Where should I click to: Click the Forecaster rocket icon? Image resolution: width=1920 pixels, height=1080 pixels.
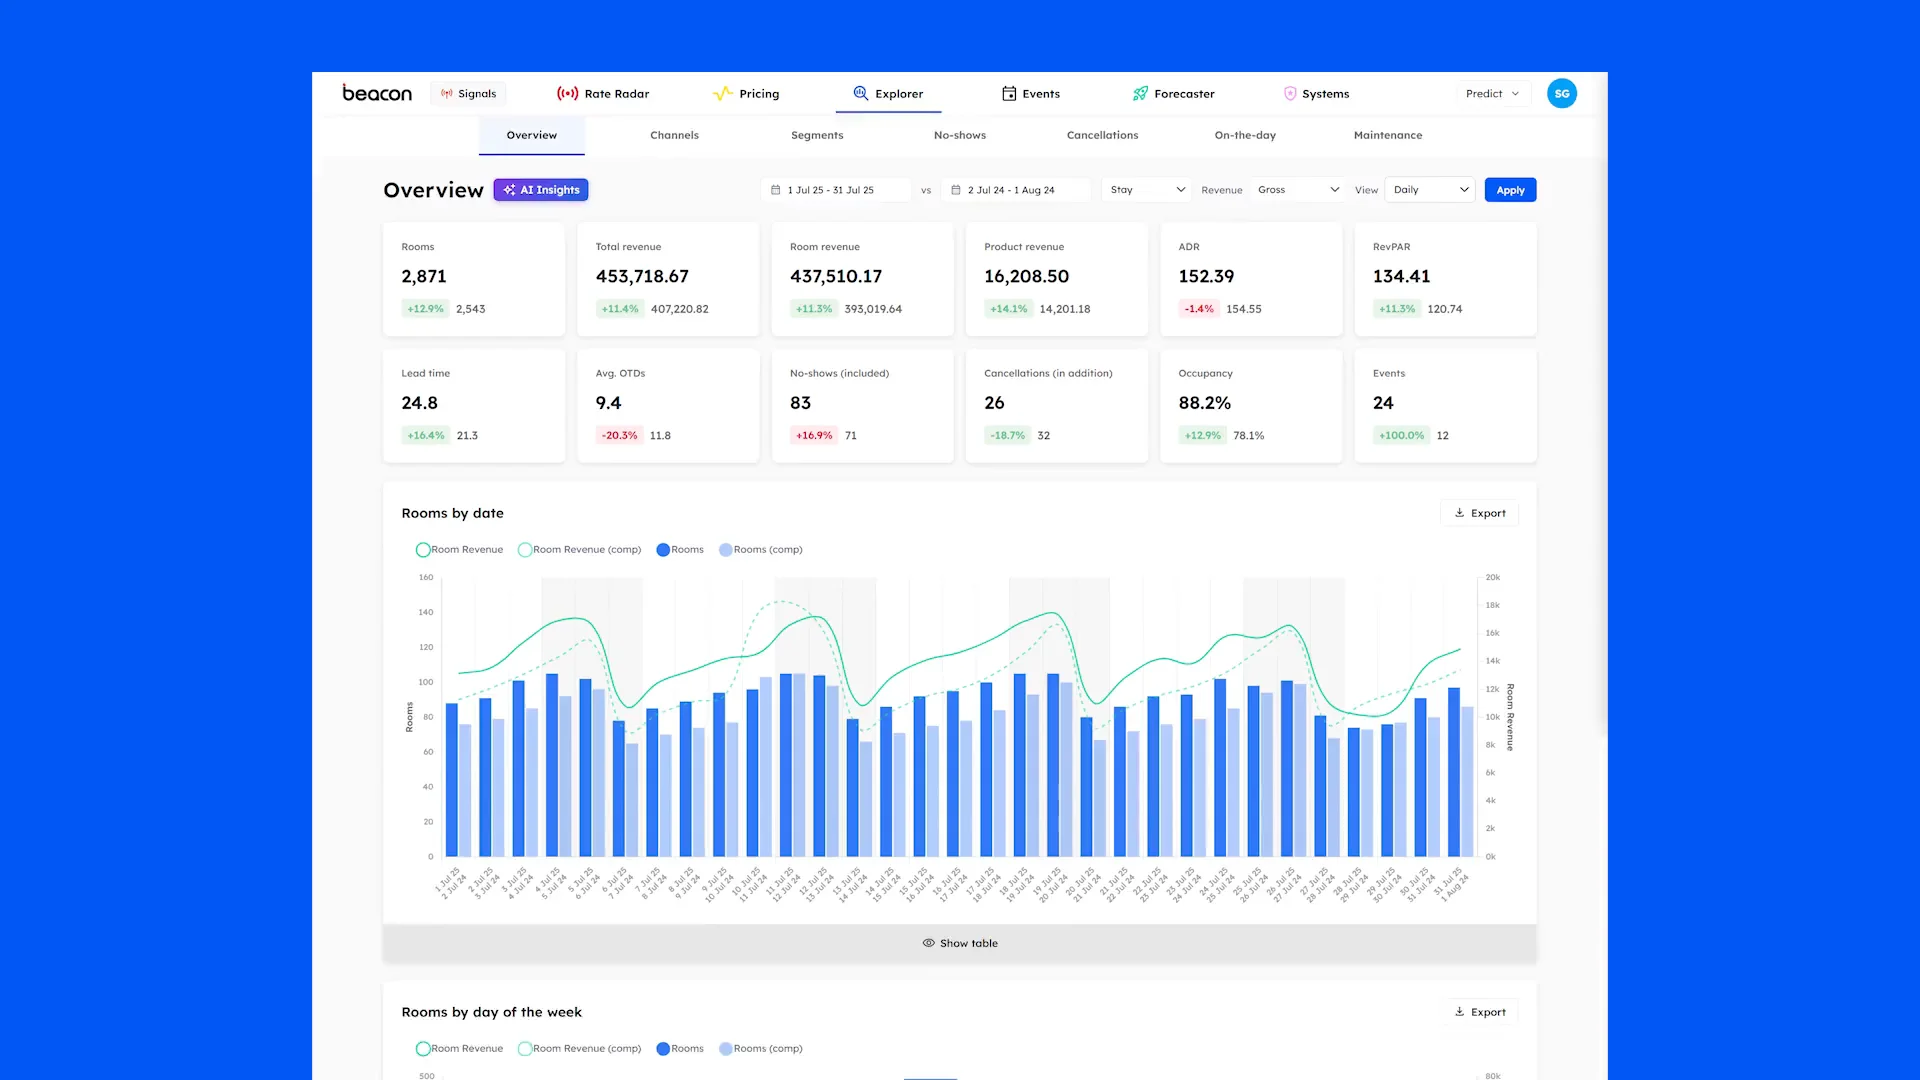coord(1140,93)
